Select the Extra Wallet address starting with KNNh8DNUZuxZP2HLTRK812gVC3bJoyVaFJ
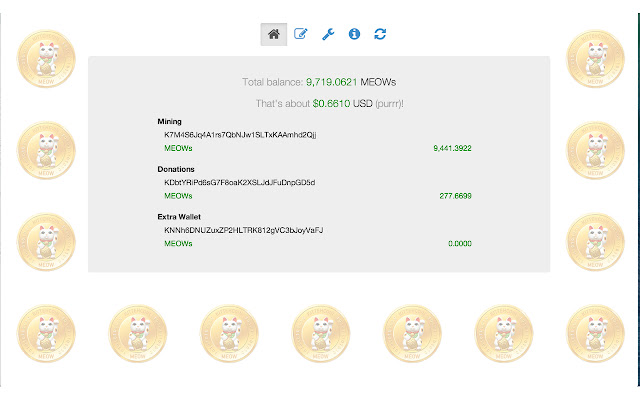Image resolution: width=640 pixels, height=400 pixels. click(244, 230)
